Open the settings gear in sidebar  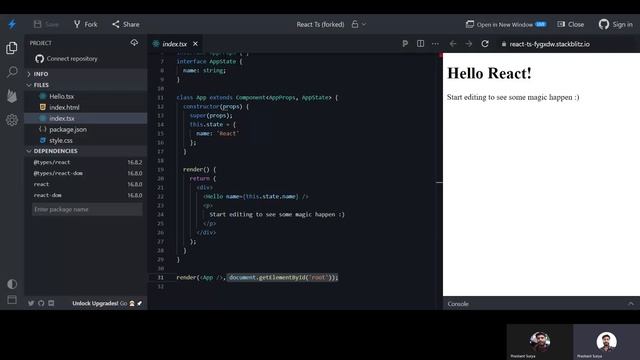12,120
